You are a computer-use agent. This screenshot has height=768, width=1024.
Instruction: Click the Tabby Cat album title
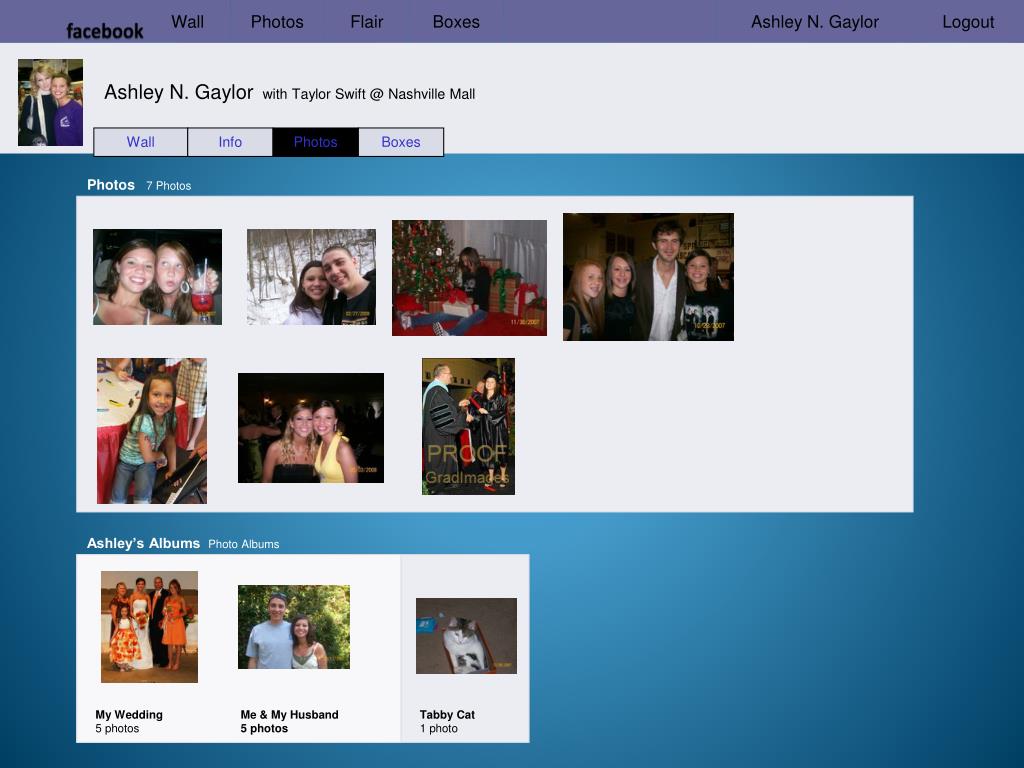coord(447,714)
